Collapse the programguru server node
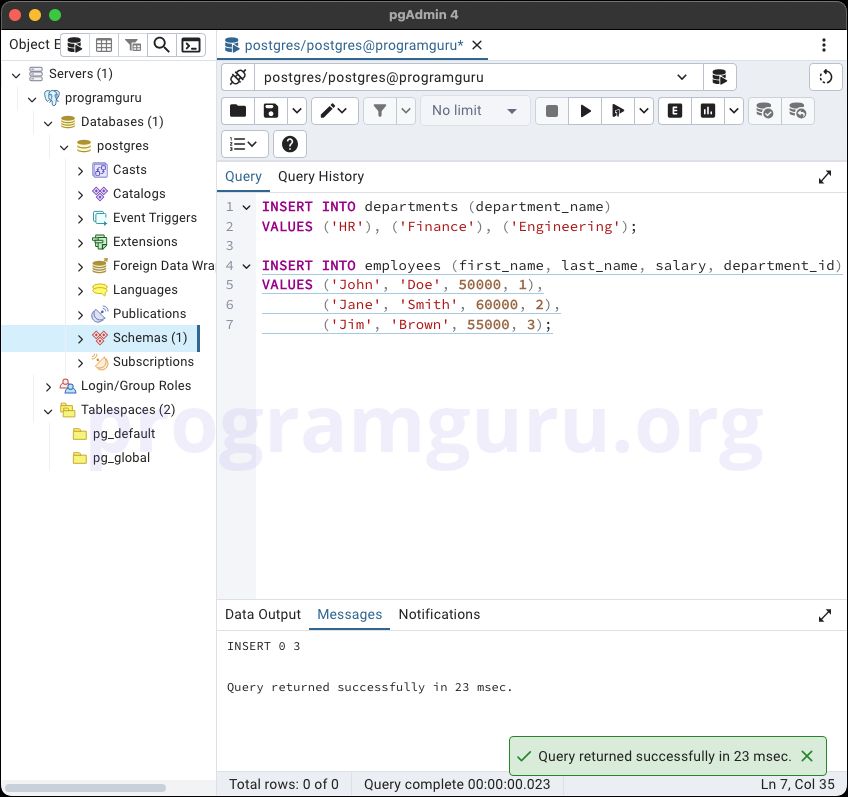 click(32, 99)
